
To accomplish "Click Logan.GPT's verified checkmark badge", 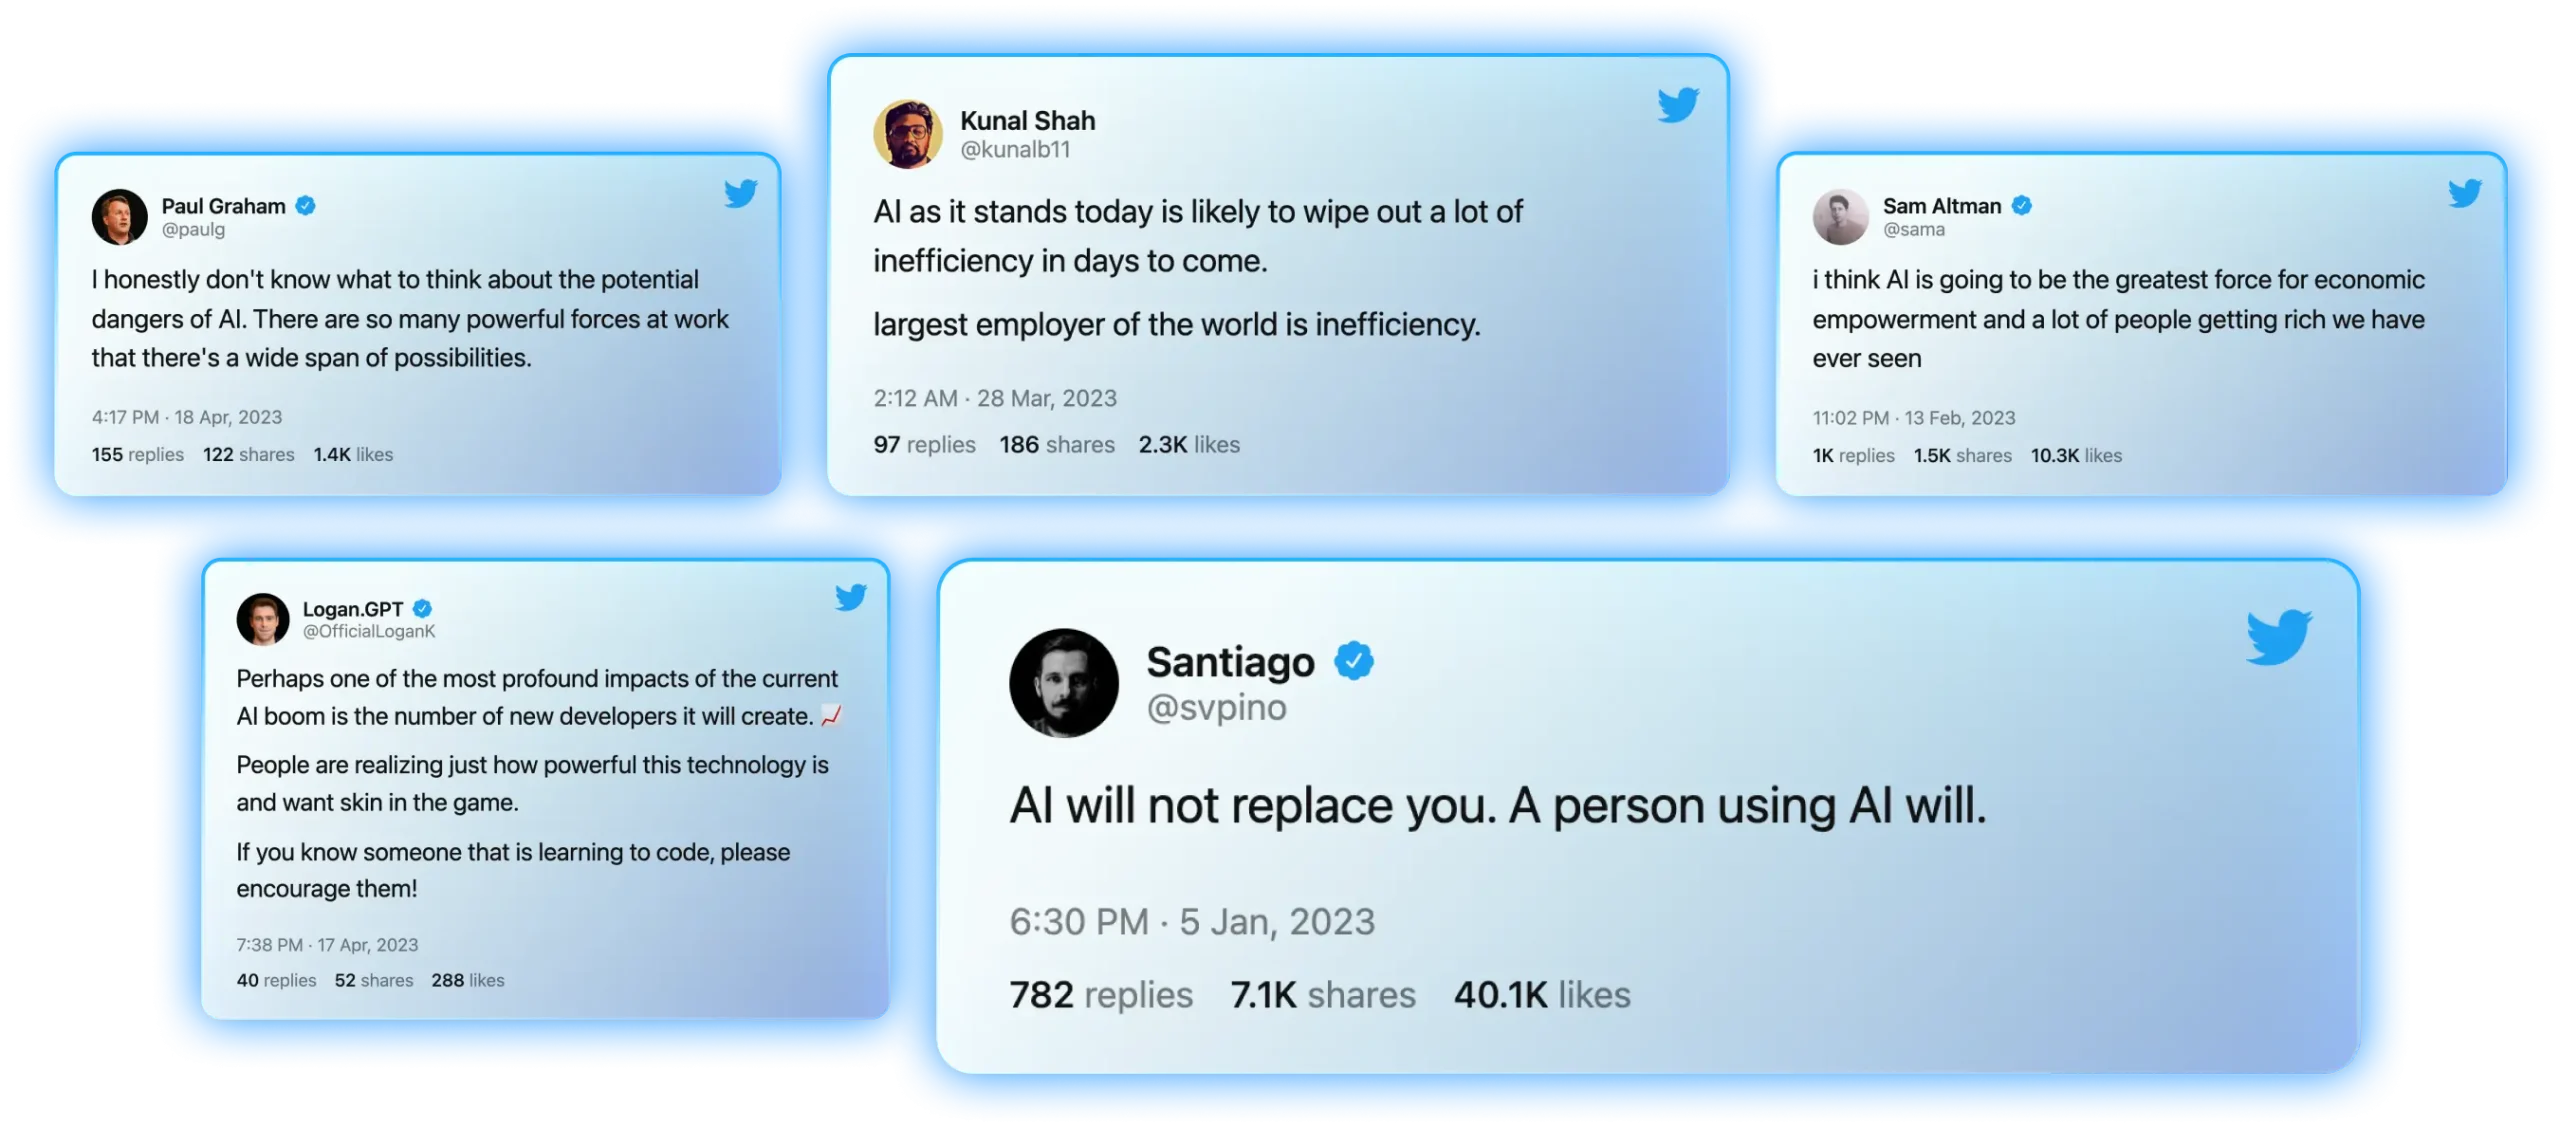I will coord(421,608).
